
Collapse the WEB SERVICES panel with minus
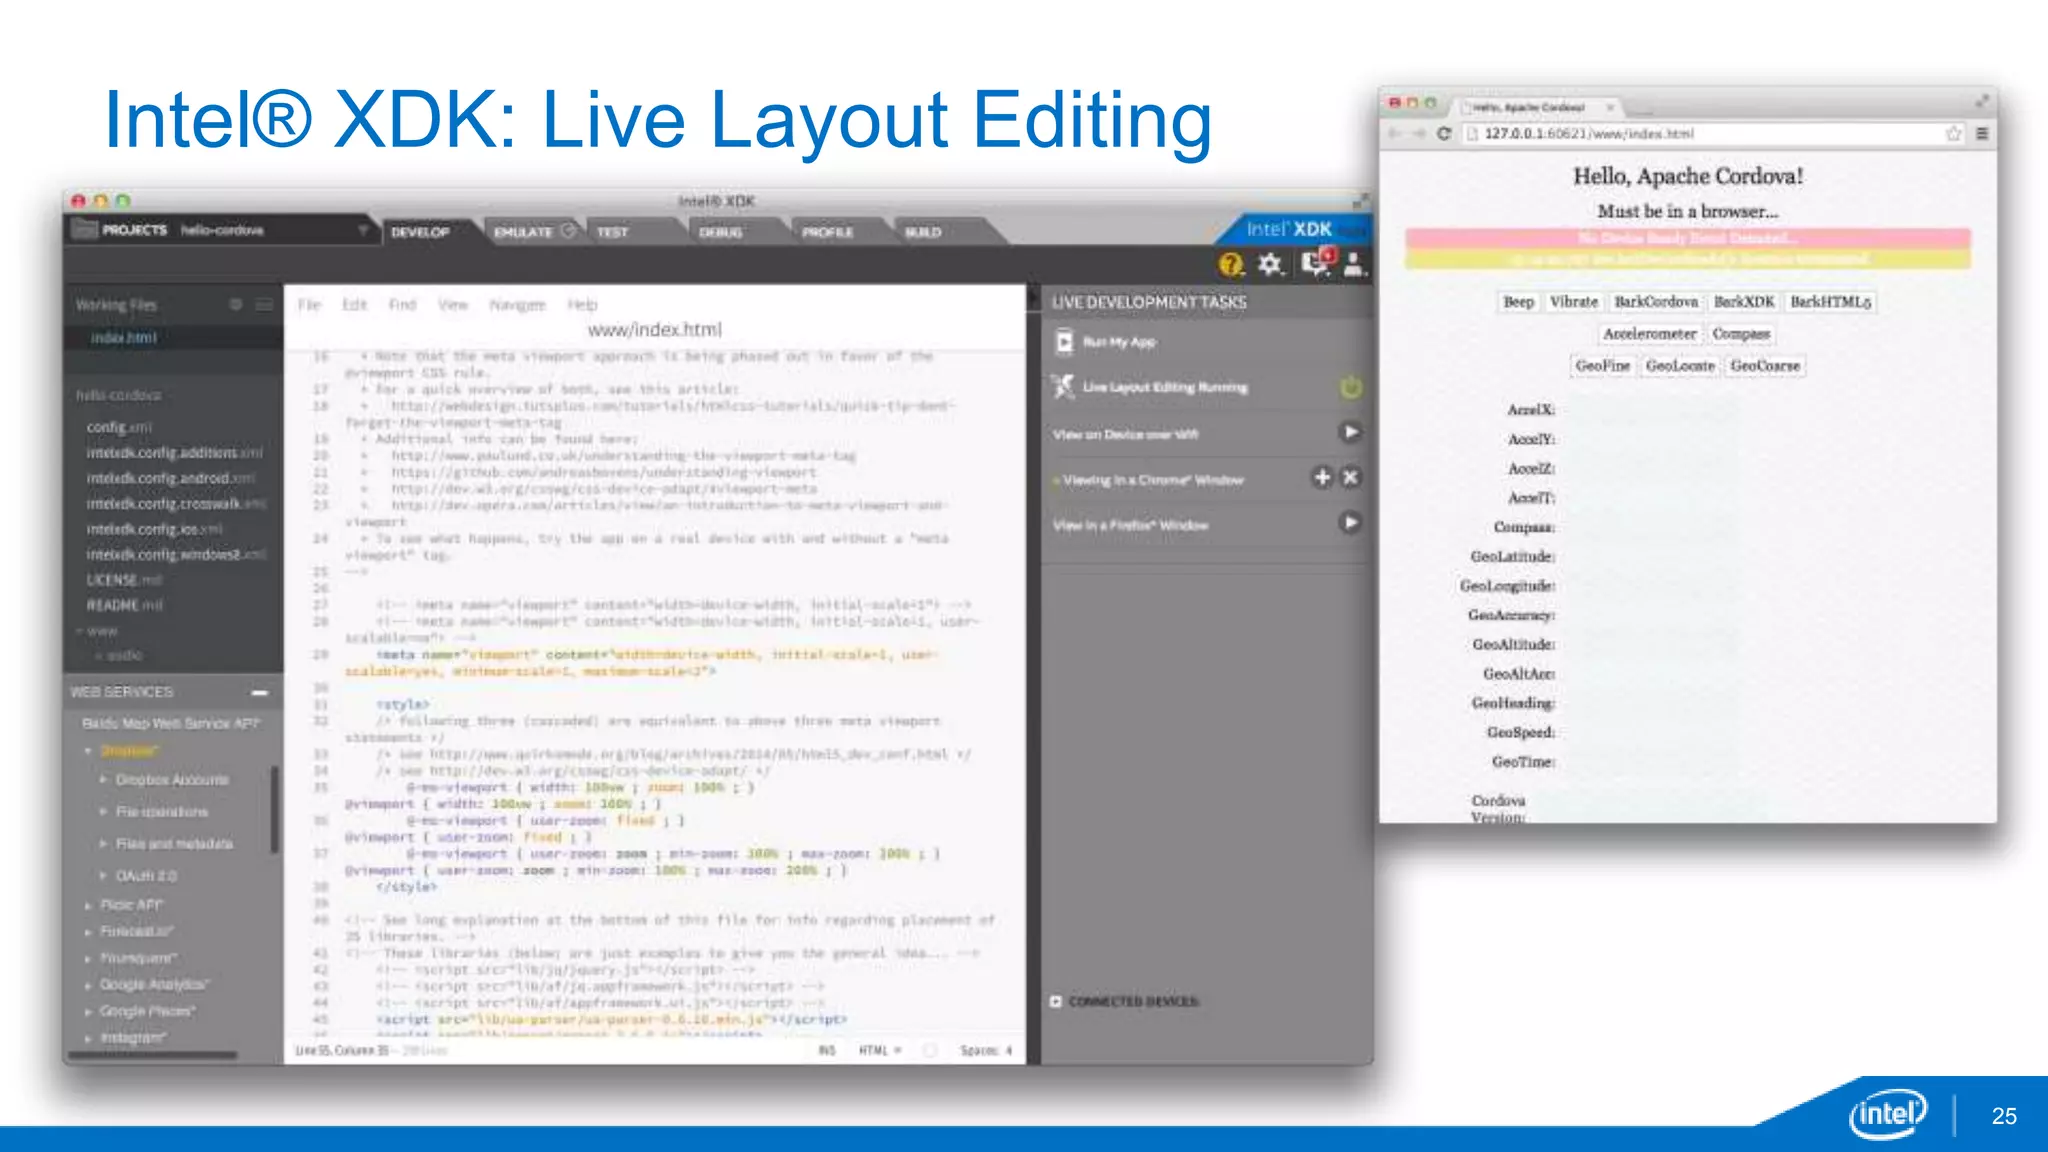click(x=260, y=692)
